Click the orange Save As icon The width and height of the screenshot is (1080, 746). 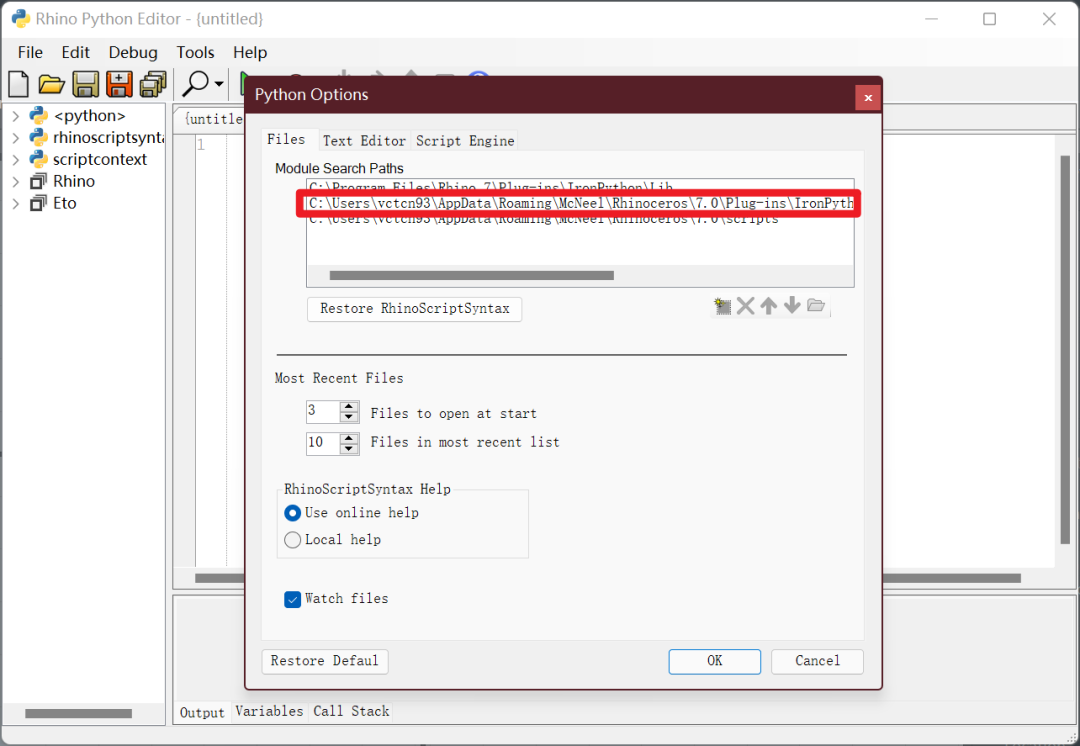(119, 84)
